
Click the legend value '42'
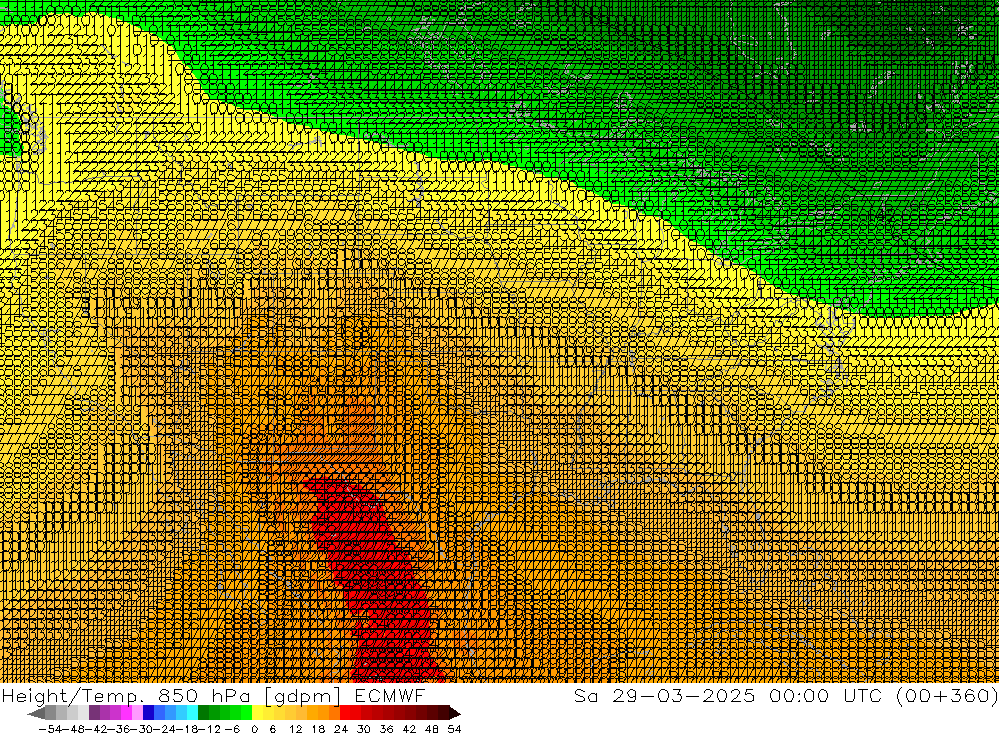pos(409,729)
